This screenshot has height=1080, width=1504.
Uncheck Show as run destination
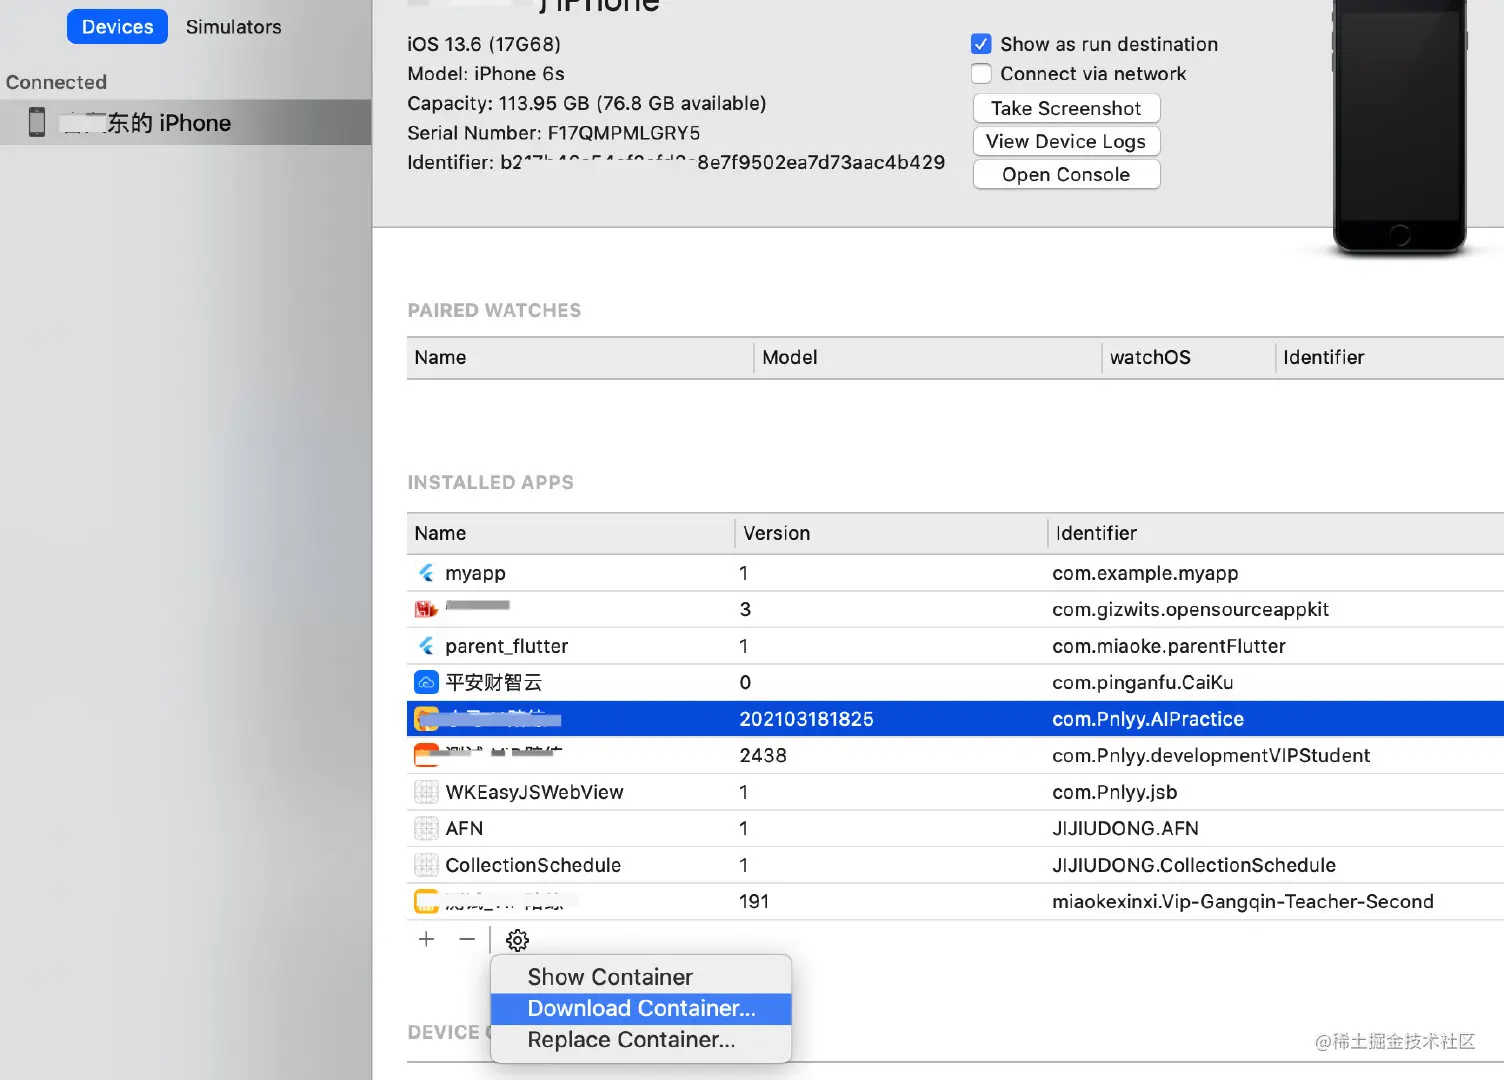(981, 44)
